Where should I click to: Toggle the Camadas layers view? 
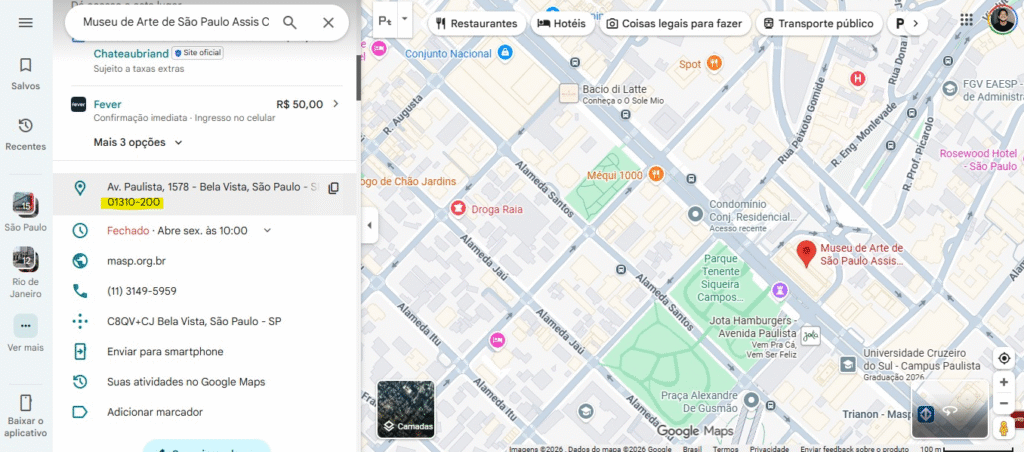pos(405,410)
